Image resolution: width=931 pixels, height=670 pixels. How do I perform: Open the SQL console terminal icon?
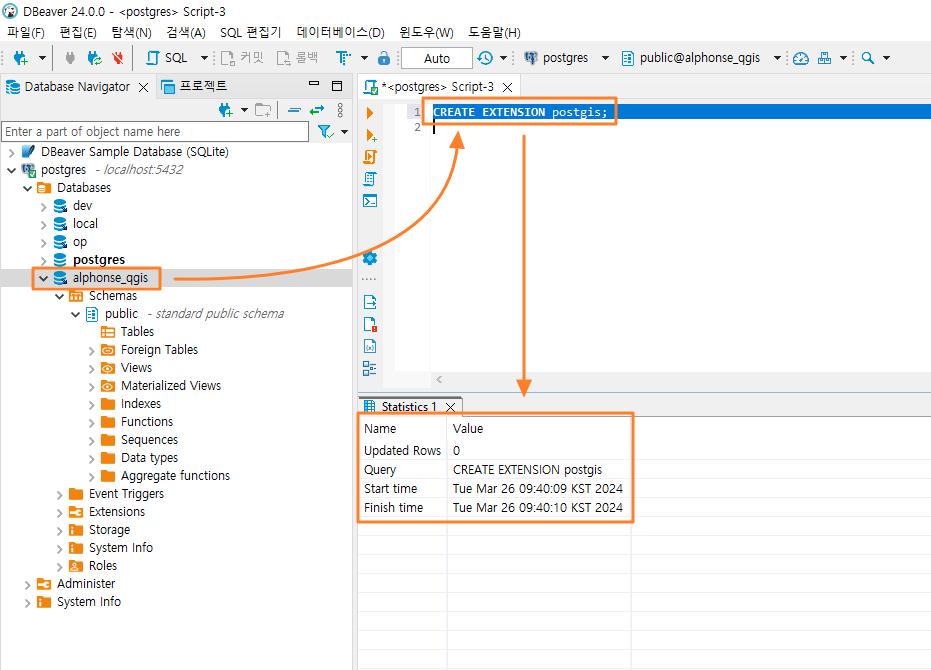370,201
